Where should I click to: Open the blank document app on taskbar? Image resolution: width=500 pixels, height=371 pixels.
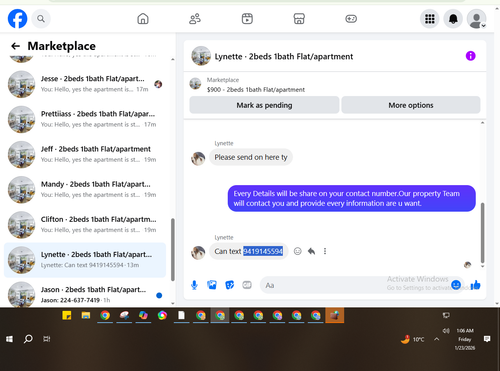(x=181, y=315)
